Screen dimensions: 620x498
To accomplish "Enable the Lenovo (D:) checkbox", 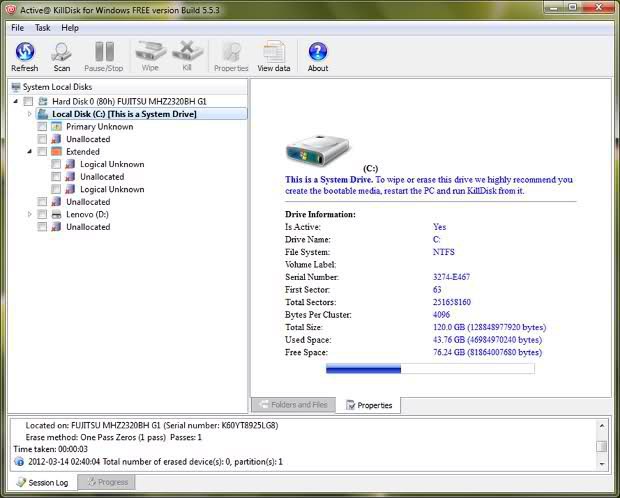I will (42, 214).
